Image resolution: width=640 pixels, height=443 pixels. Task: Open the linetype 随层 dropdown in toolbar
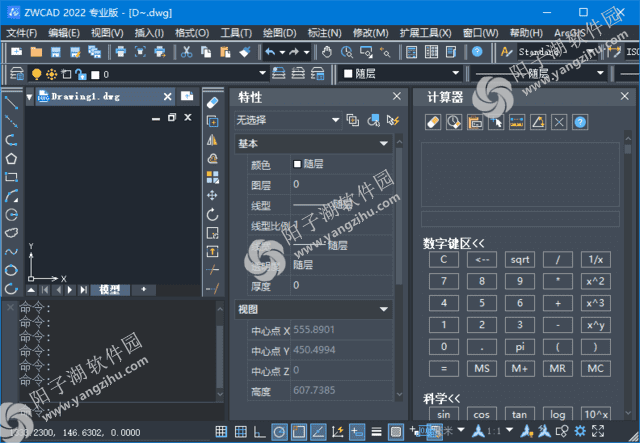[x=600, y=73]
